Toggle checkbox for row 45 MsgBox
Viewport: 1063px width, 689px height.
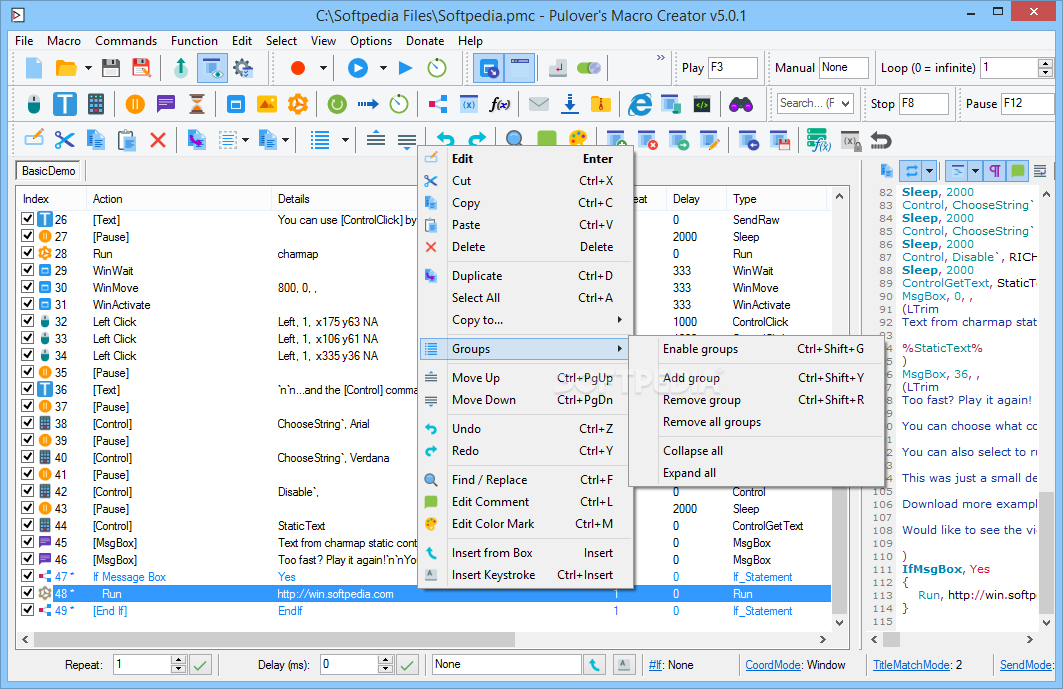(x=27, y=543)
